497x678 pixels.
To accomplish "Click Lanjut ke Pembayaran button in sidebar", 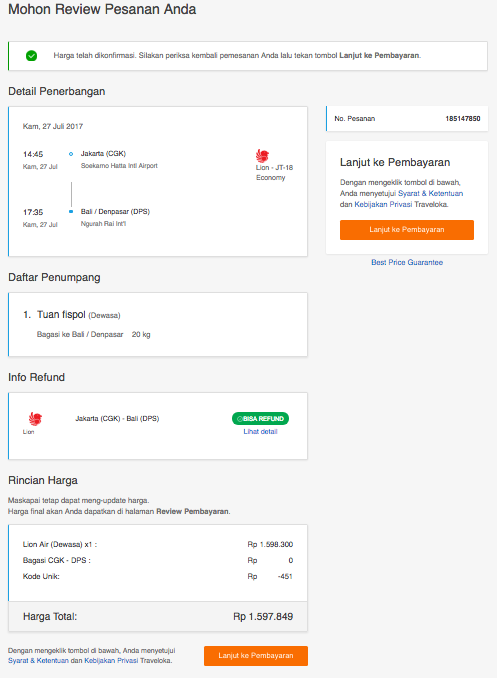I will point(407,230).
